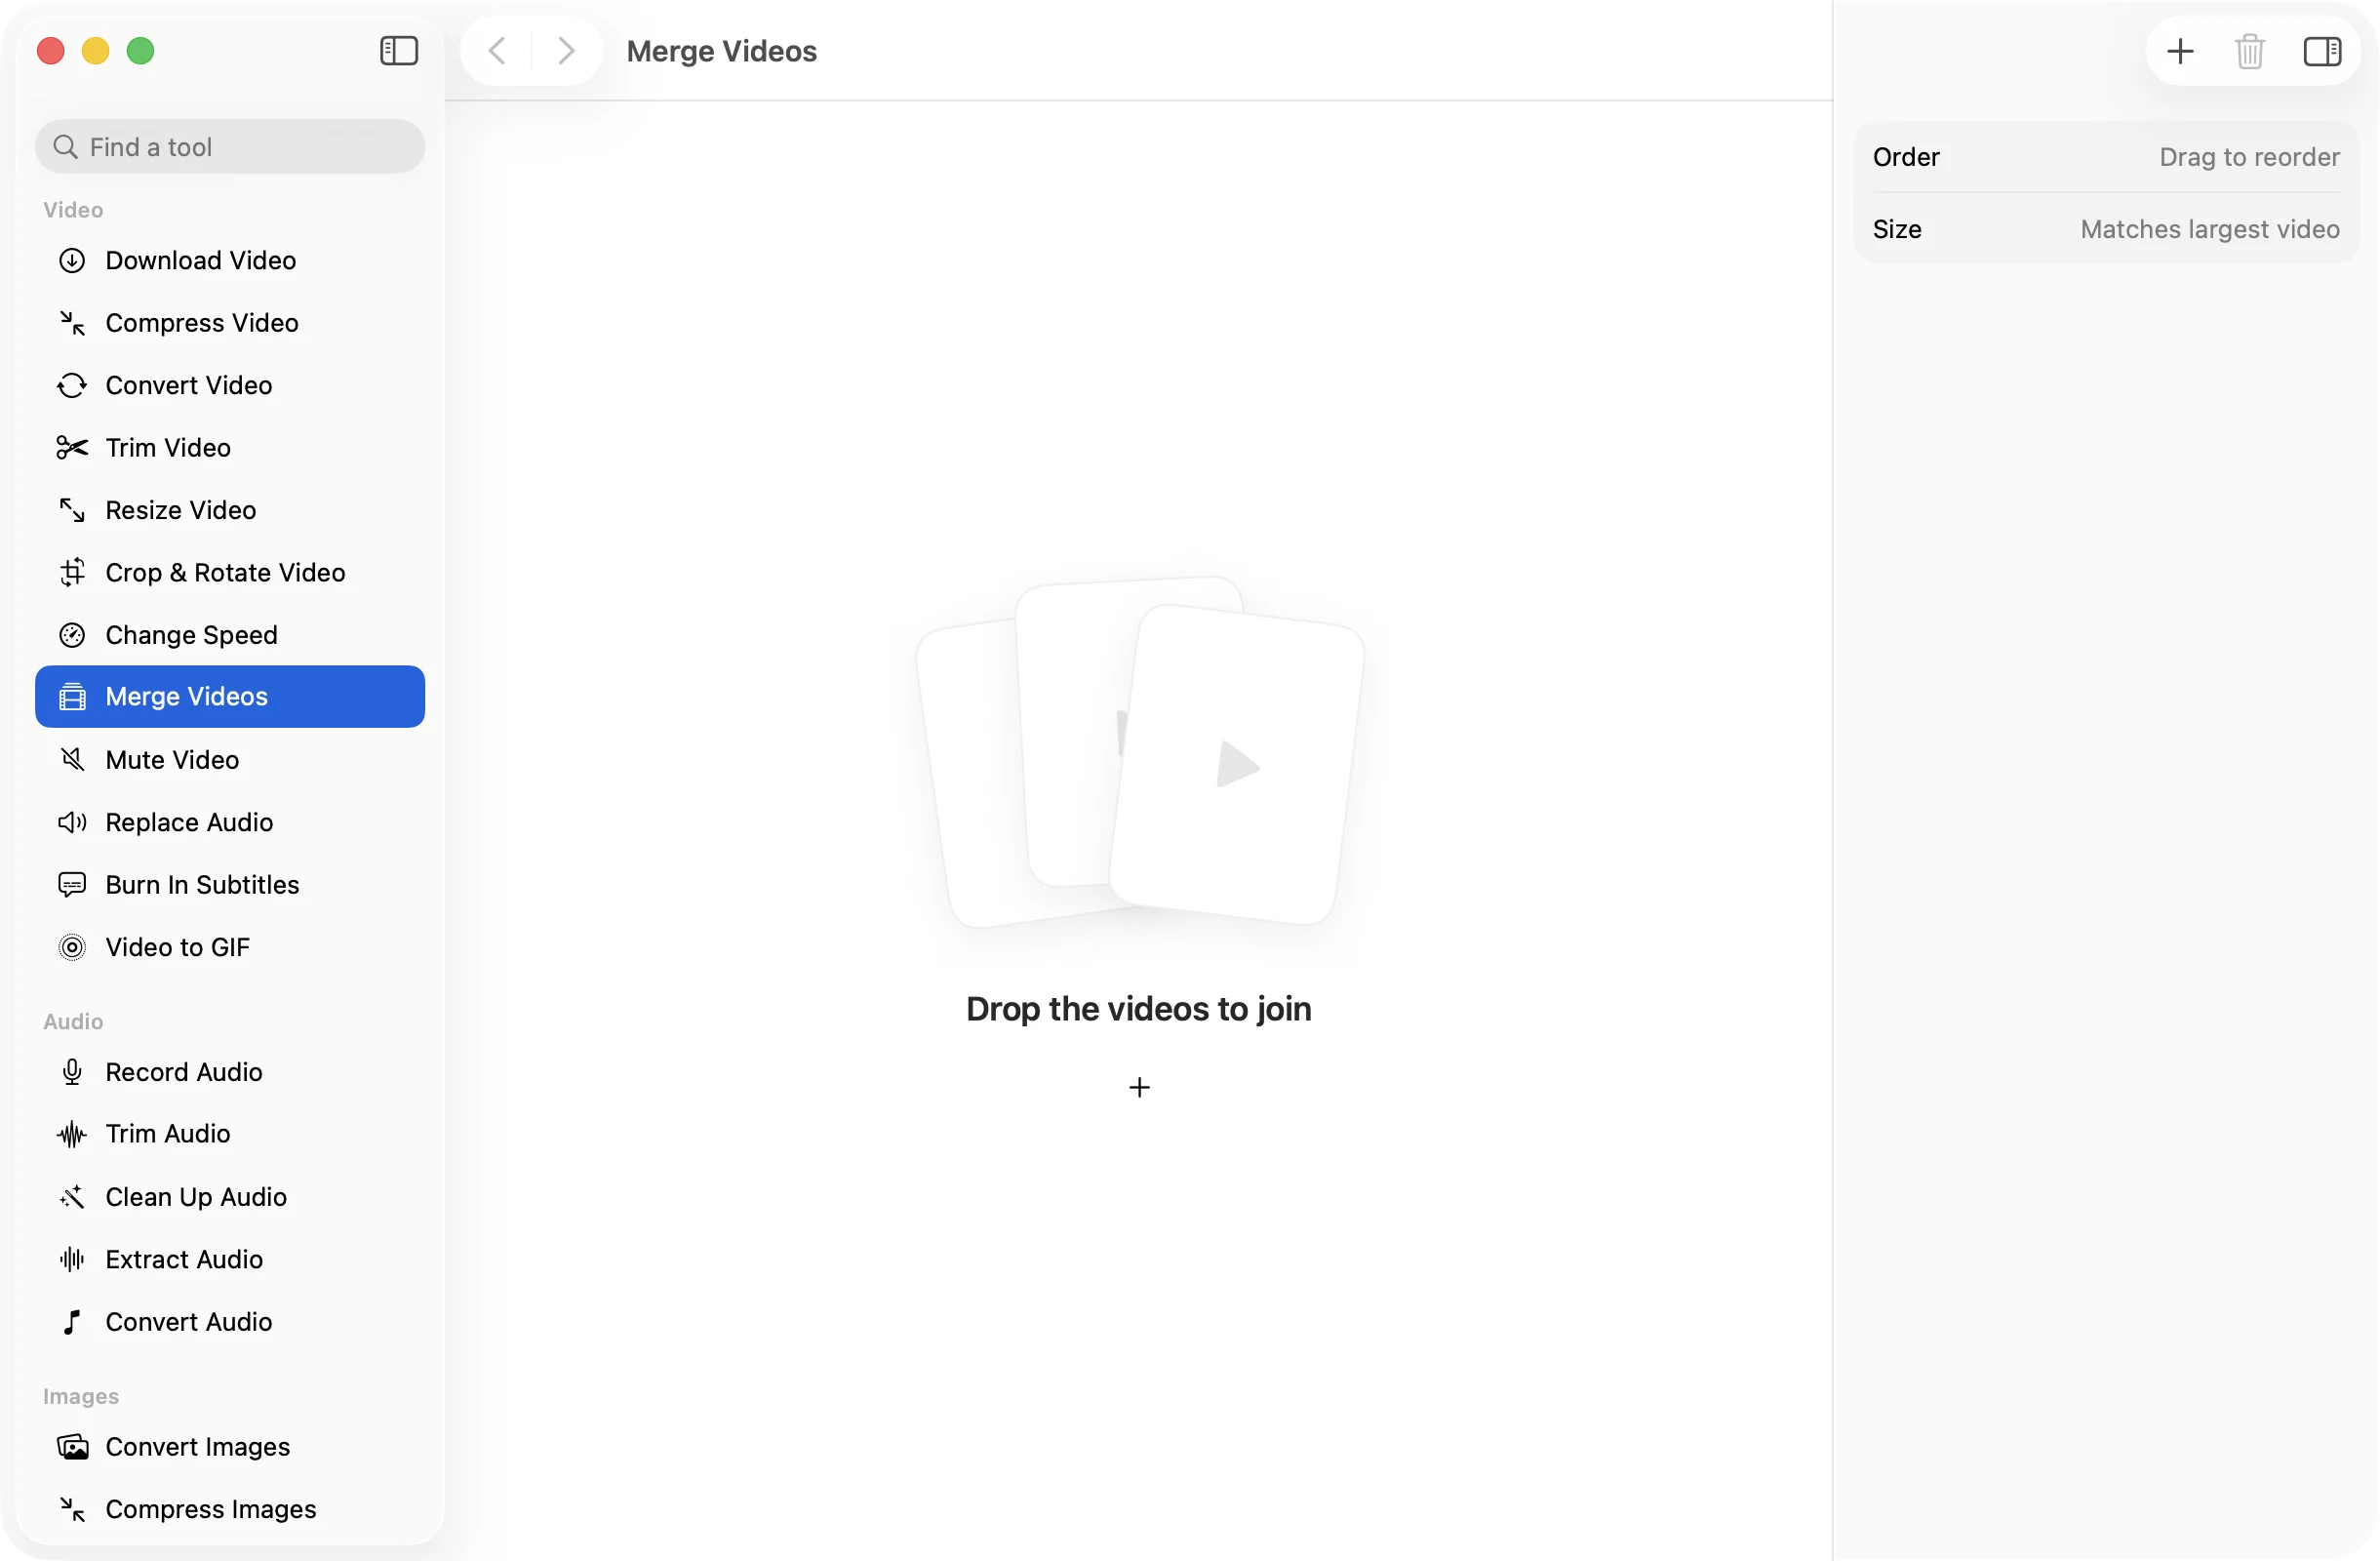Open the Convert Images tool

230,1447
